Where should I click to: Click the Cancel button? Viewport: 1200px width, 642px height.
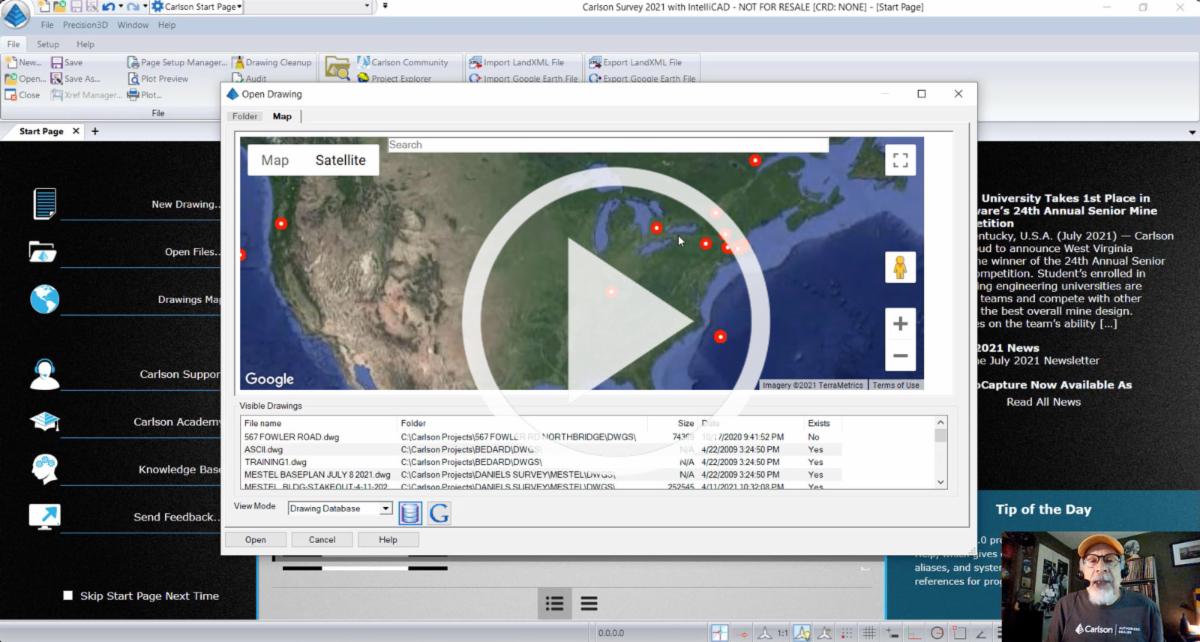point(322,540)
